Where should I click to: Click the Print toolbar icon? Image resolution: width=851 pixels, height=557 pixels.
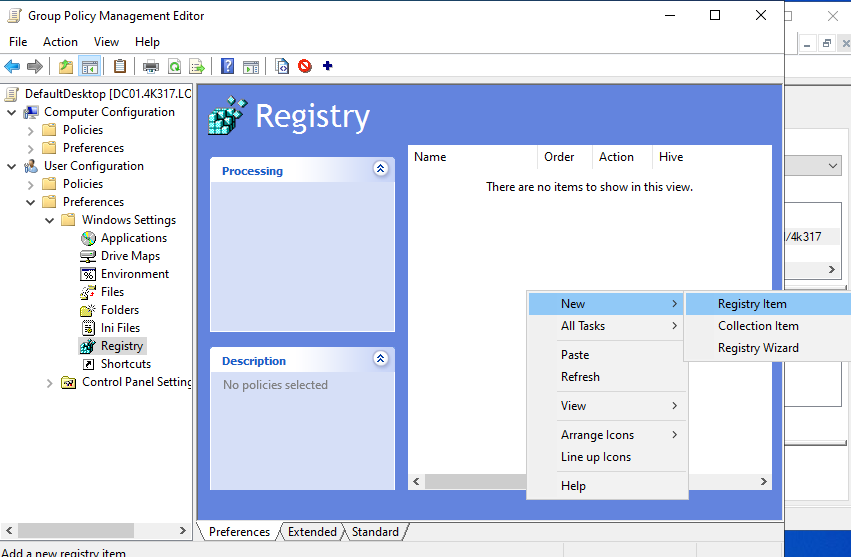coord(151,67)
